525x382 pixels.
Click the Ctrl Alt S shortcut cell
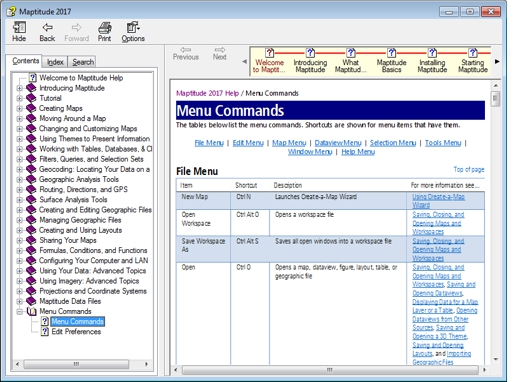click(250, 249)
